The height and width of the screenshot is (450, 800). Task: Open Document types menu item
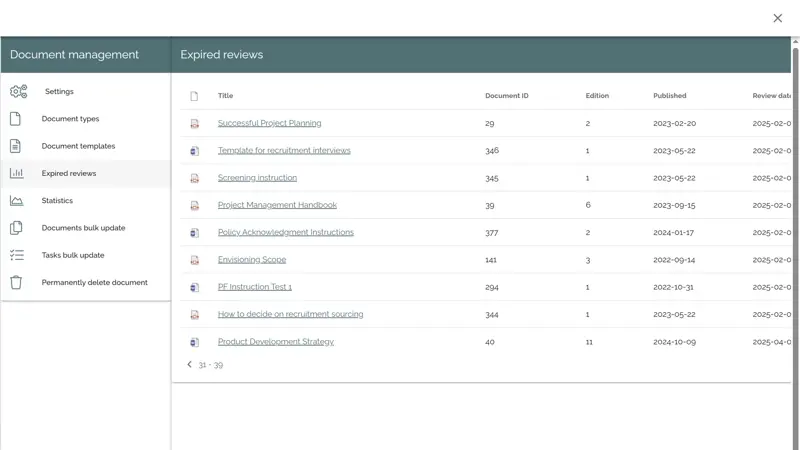pyautogui.click(x=85, y=119)
